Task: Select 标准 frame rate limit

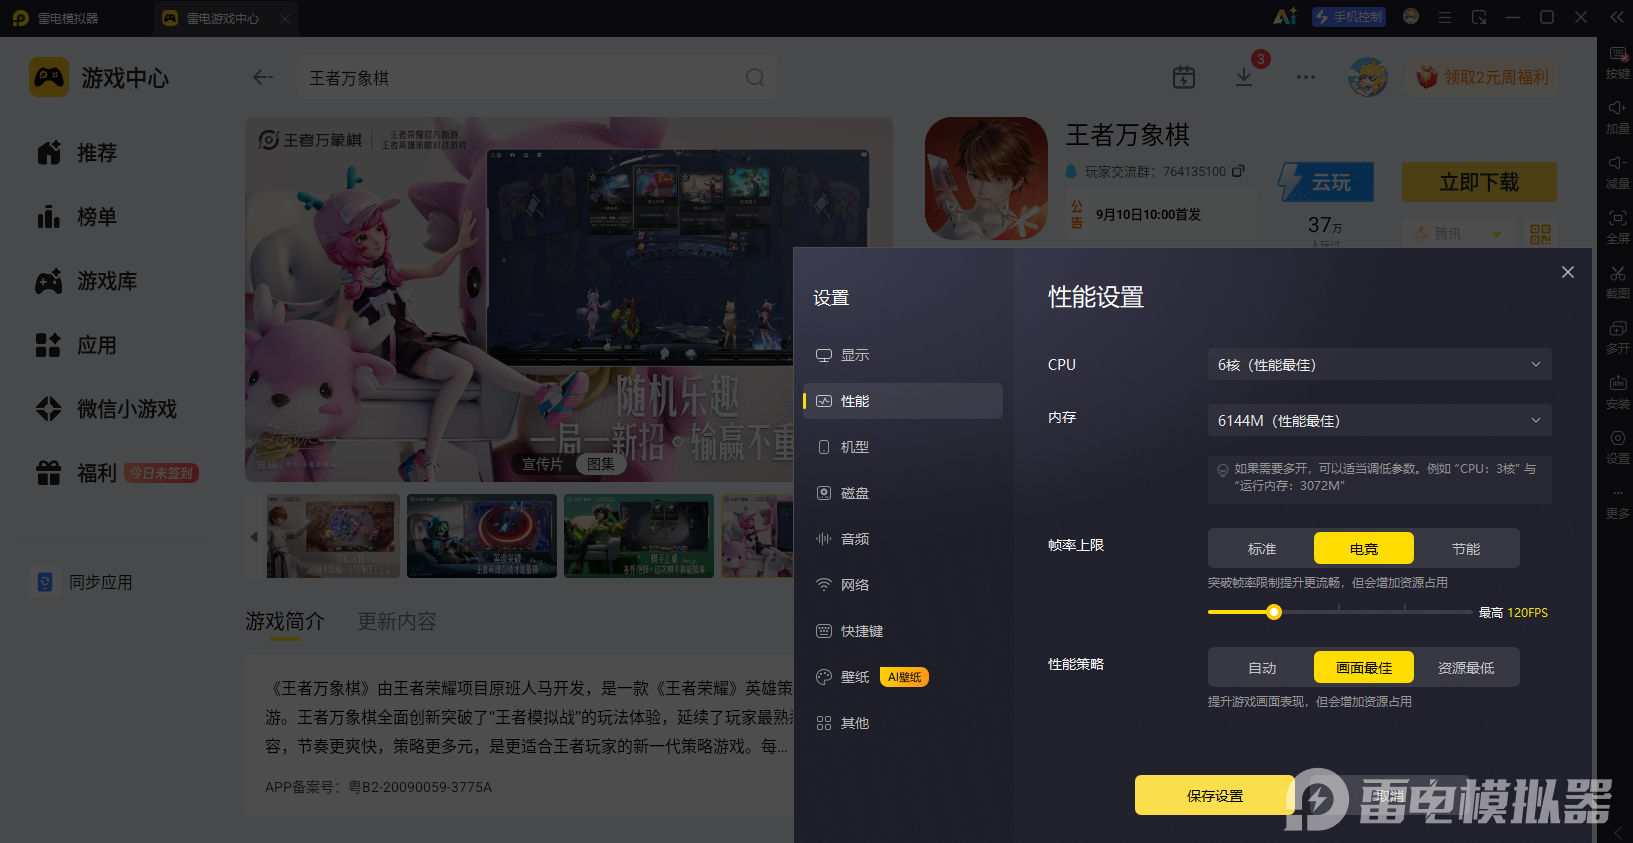Action: click(x=1262, y=549)
